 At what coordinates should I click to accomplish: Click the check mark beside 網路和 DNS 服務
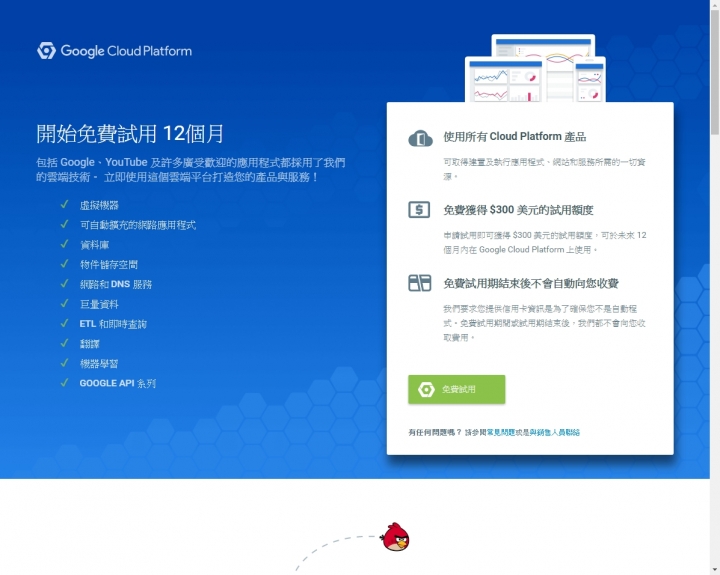coord(64,283)
